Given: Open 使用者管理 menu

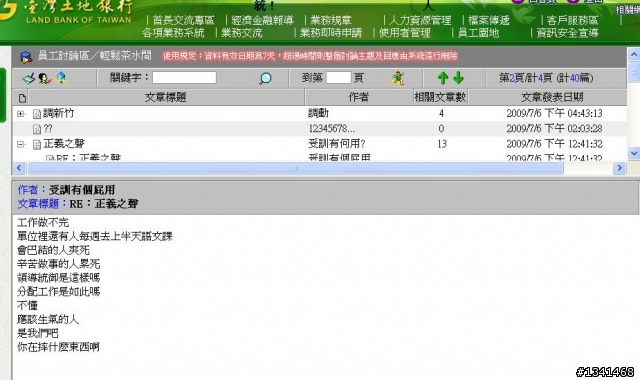Looking at the screenshot, I should click(x=405, y=33).
